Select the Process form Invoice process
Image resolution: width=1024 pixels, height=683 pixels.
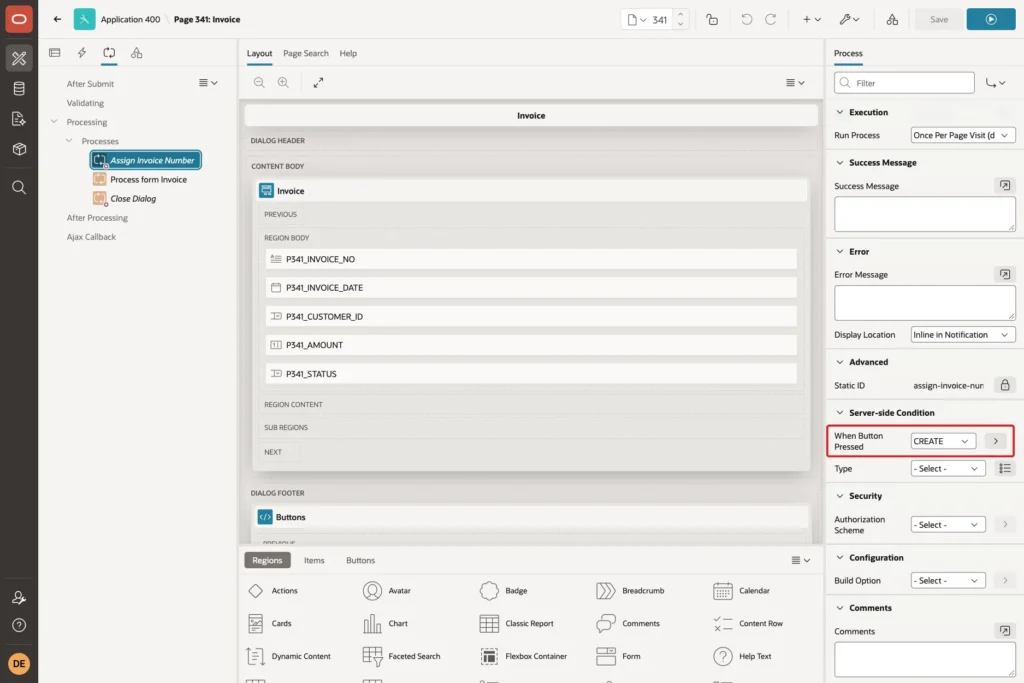(x=141, y=180)
